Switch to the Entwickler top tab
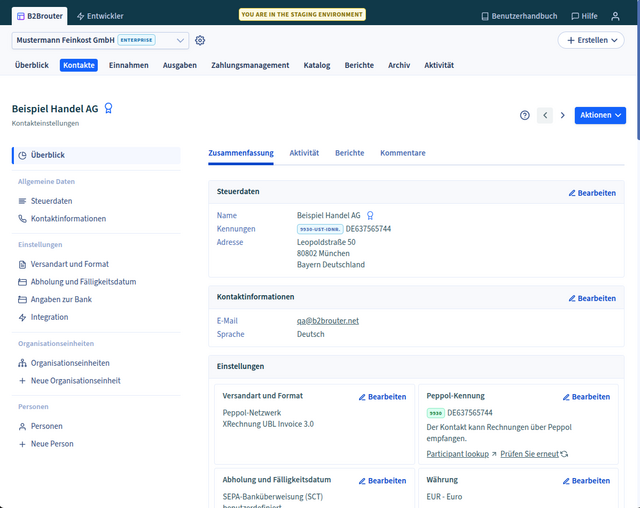The image size is (640, 508). pos(100,16)
